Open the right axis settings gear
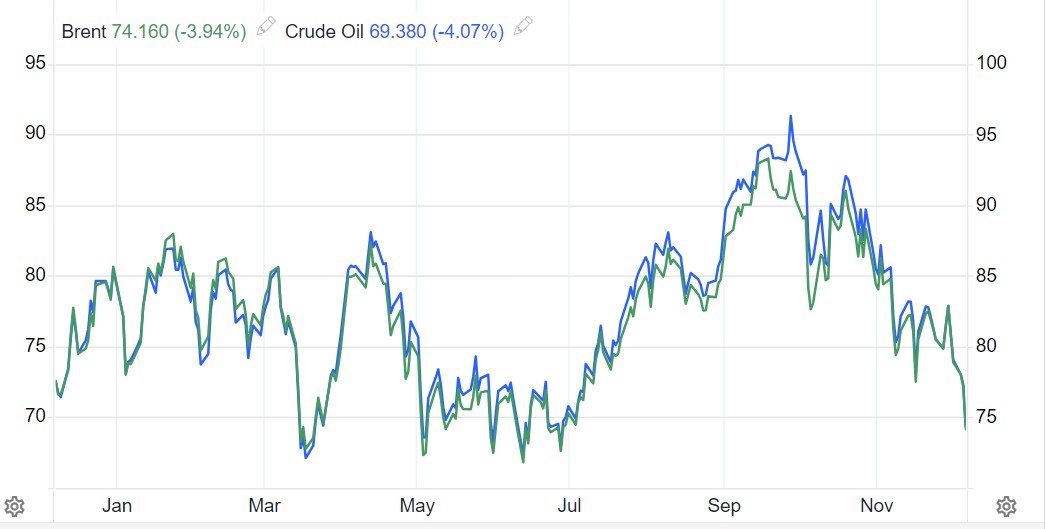This screenshot has width=1045, height=529. (x=1007, y=505)
